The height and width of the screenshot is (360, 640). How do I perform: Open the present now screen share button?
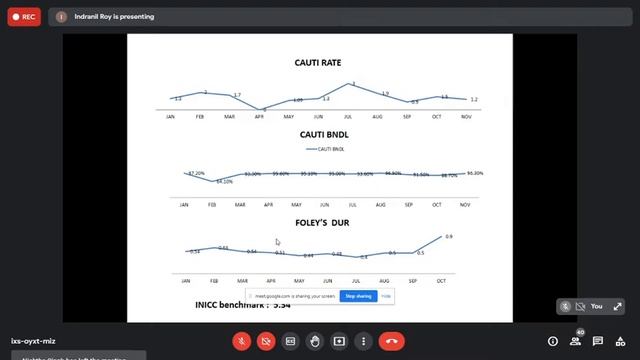point(339,341)
